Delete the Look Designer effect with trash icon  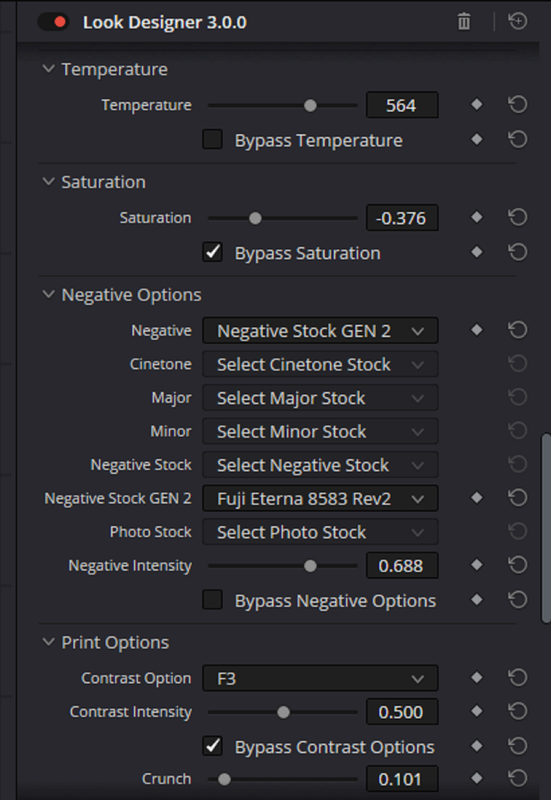pos(464,22)
